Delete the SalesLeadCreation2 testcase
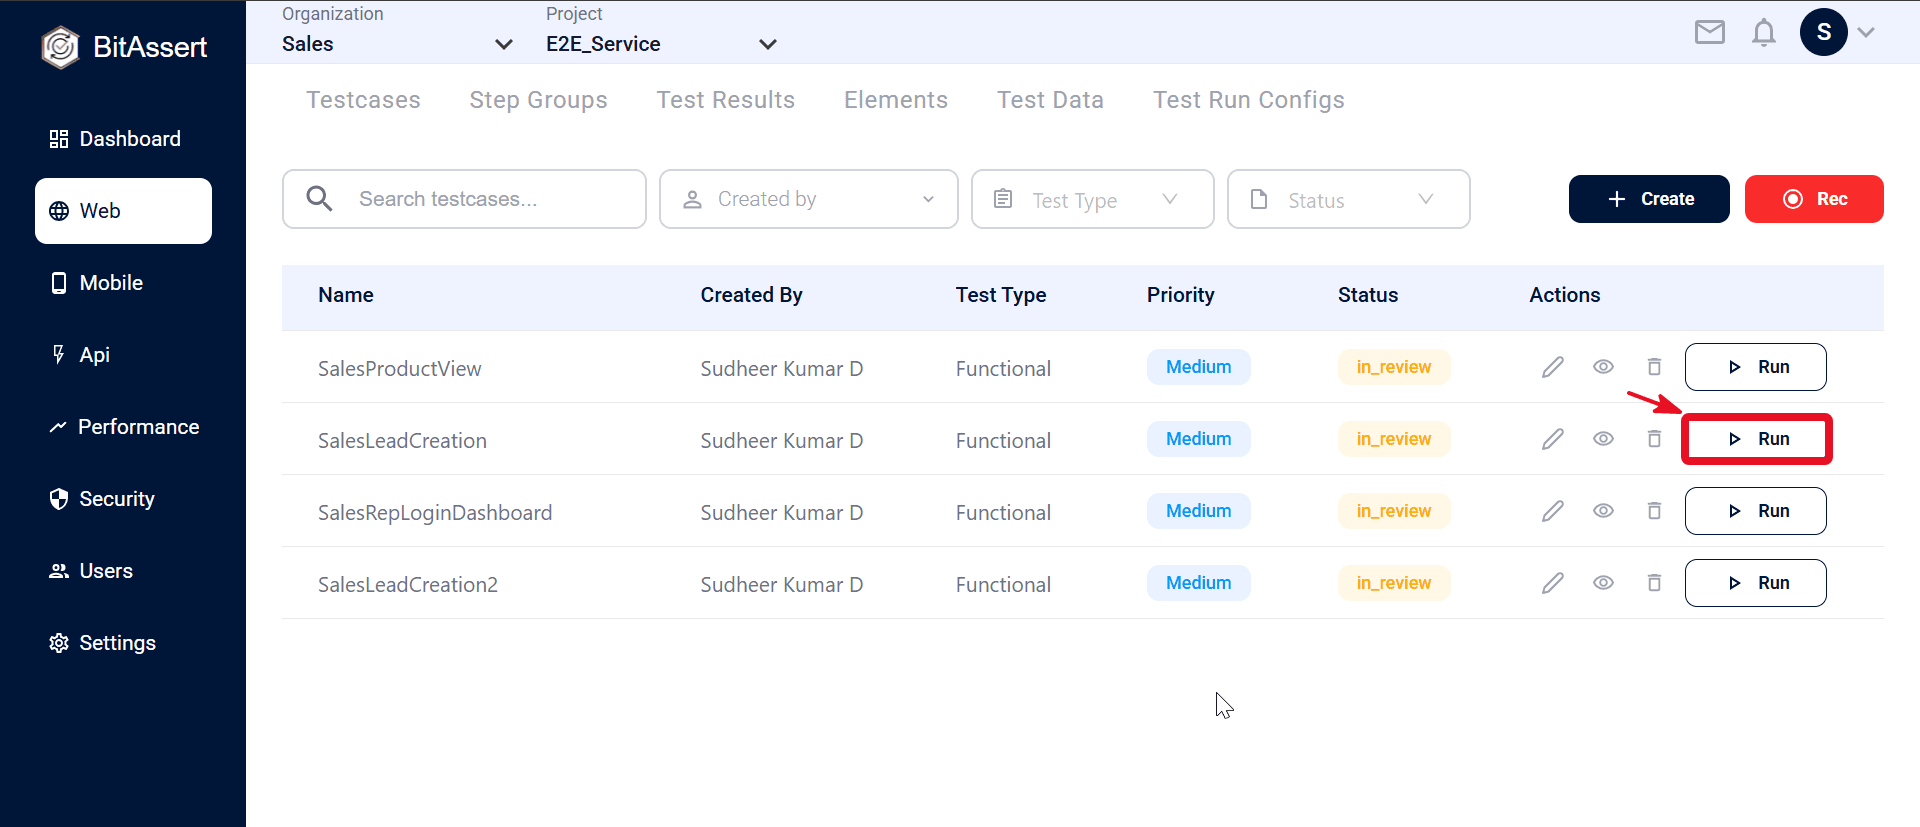This screenshot has width=1920, height=827. [1655, 583]
